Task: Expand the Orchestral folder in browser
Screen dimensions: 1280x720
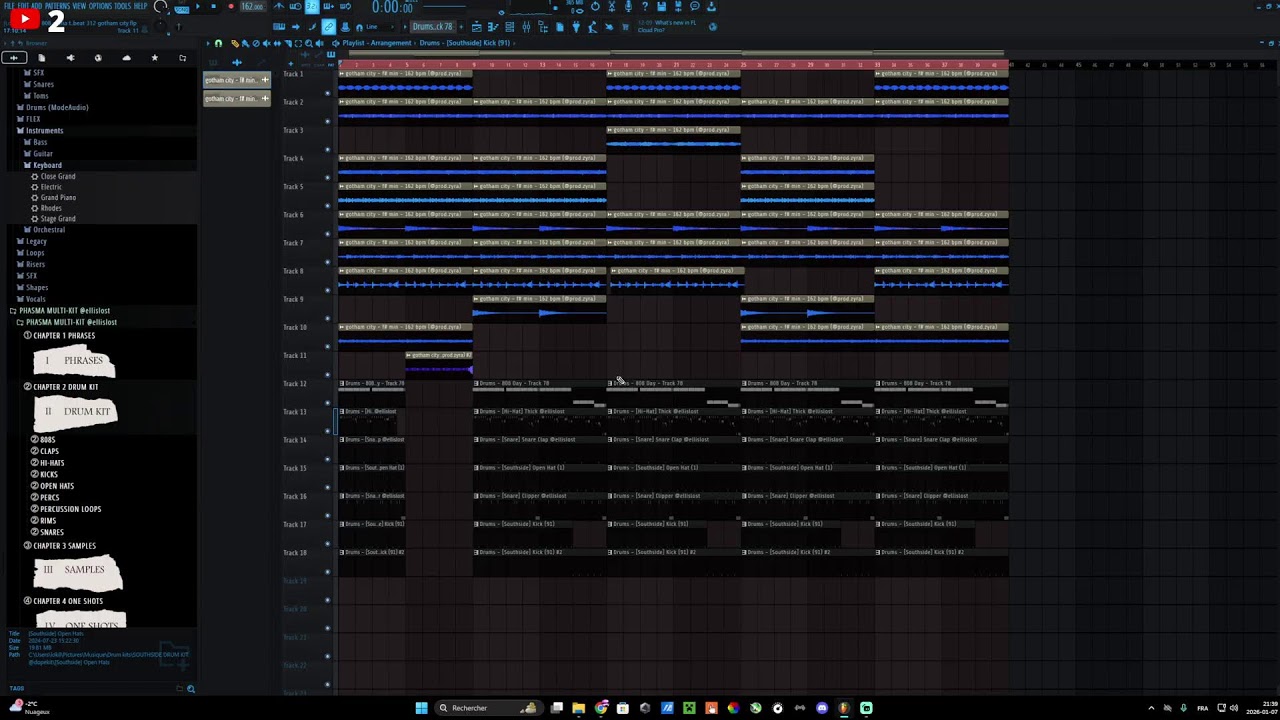Action: tap(48, 230)
